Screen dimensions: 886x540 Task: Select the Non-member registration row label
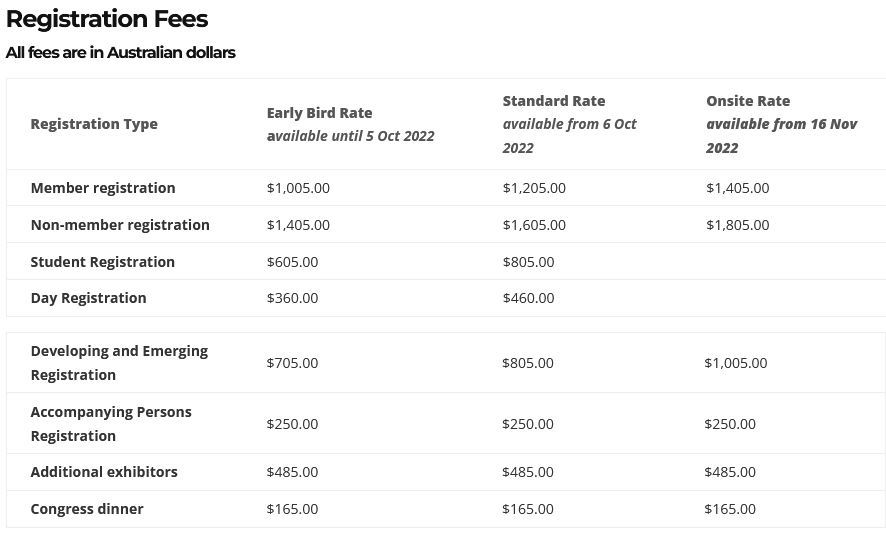coord(120,225)
